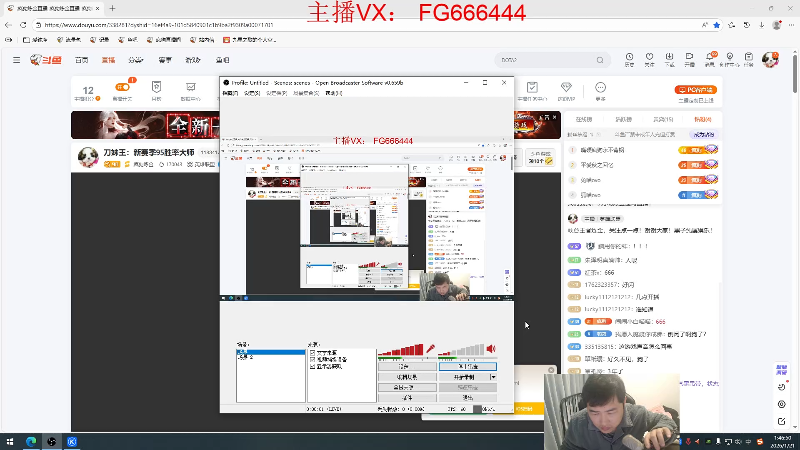This screenshot has width=800, height=450.
Task: Toggle the first source checkbox in OBS
Action: click(x=313, y=353)
